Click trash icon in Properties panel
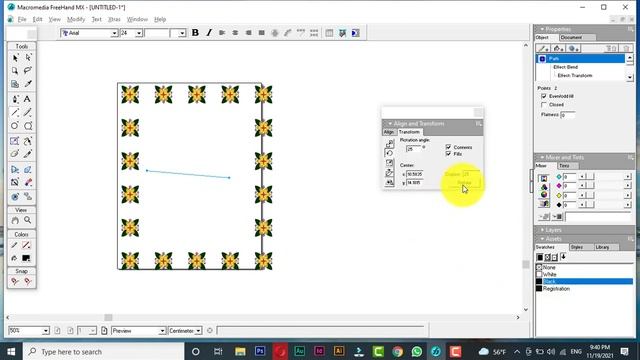The width and height of the screenshot is (640, 360). tap(626, 49)
